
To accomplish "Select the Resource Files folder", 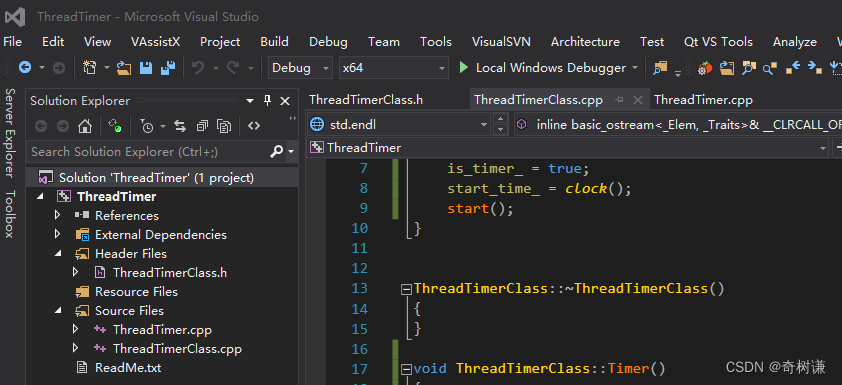I will pos(136,292).
